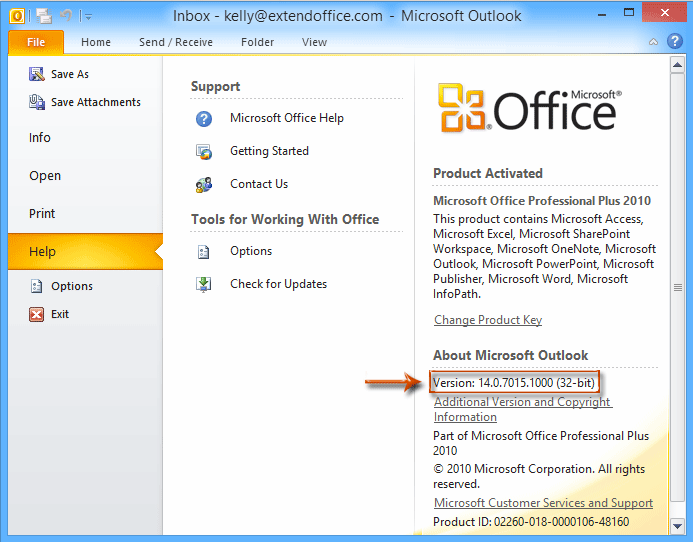Click the Change Product Key link
The height and width of the screenshot is (542, 693).
tap(488, 320)
